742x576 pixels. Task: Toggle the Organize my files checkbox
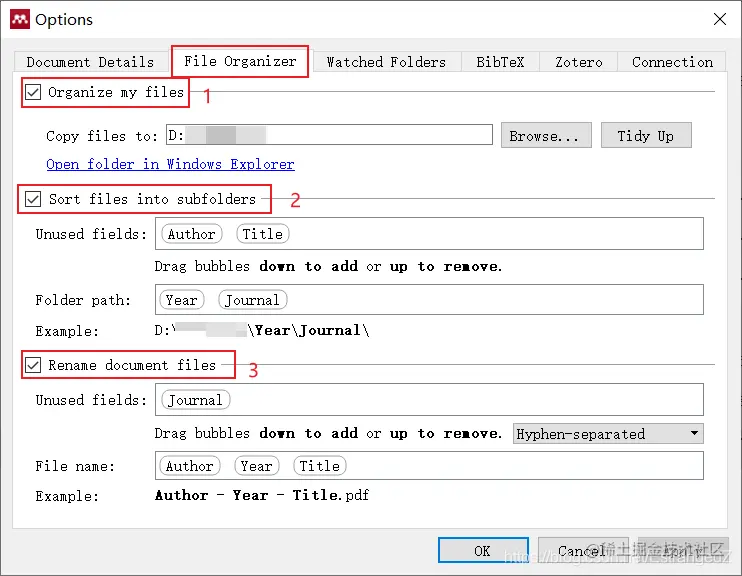pyautogui.click(x=33, y=92)
